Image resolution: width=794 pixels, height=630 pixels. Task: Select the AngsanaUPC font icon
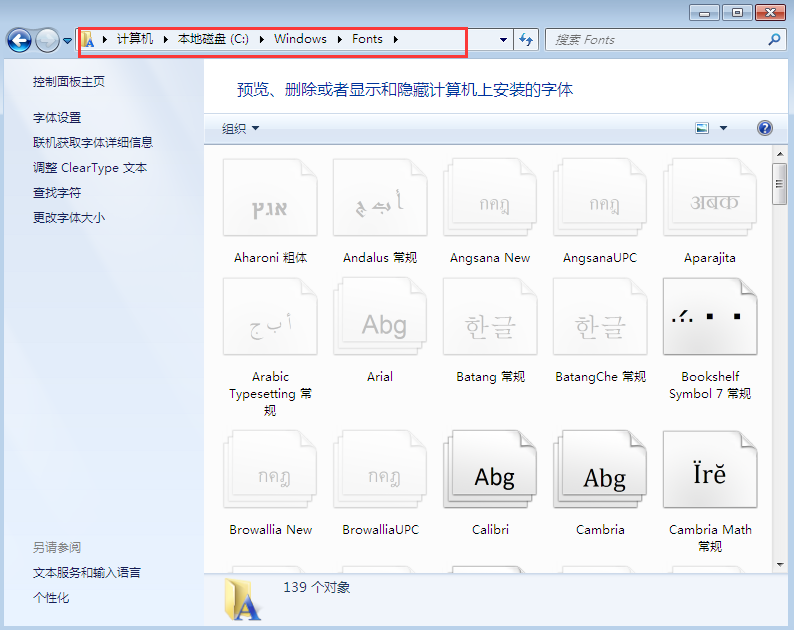pos(600,198)
